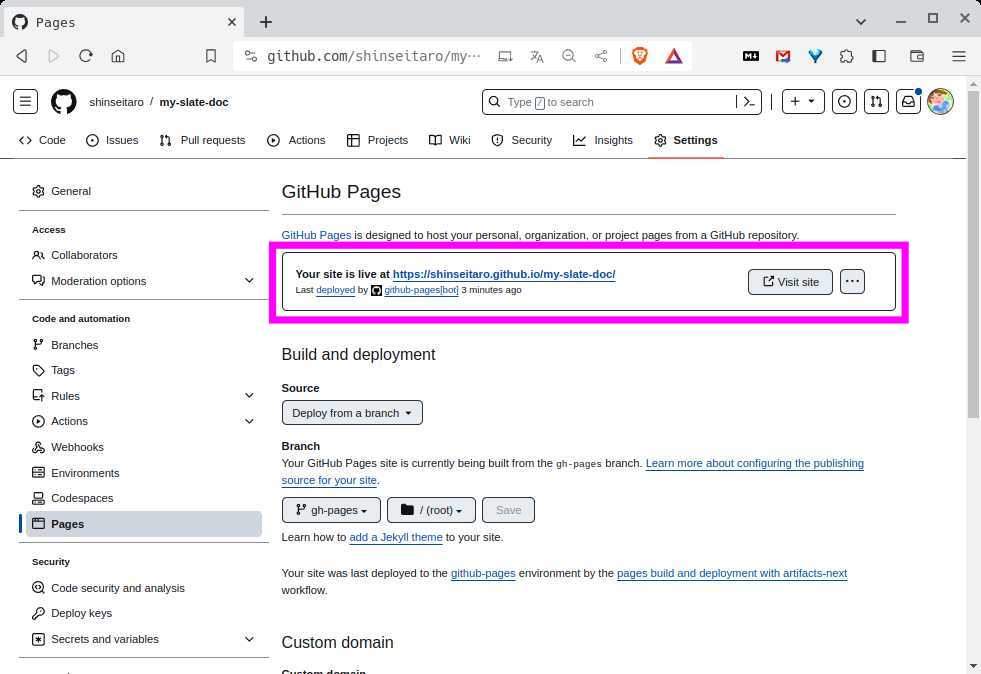Switch to the Code tab
The height and width of the screenshot is (674, 981).
coord(43,140)
